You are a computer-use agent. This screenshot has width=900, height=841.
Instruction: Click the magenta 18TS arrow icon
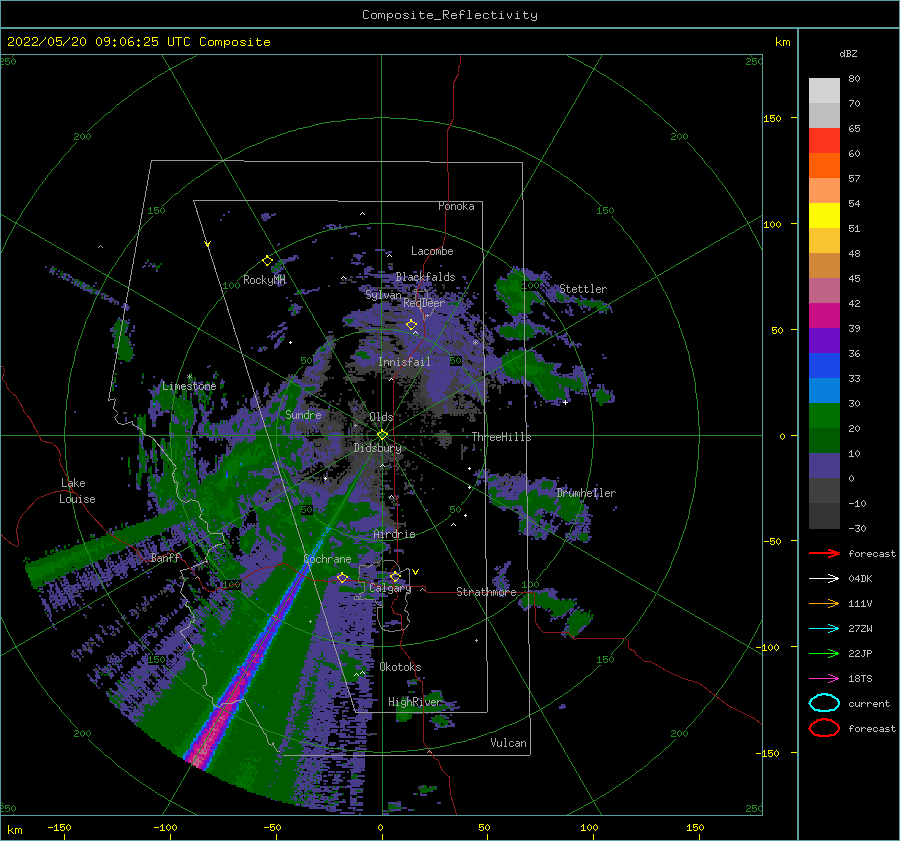(x=824, y=679)
